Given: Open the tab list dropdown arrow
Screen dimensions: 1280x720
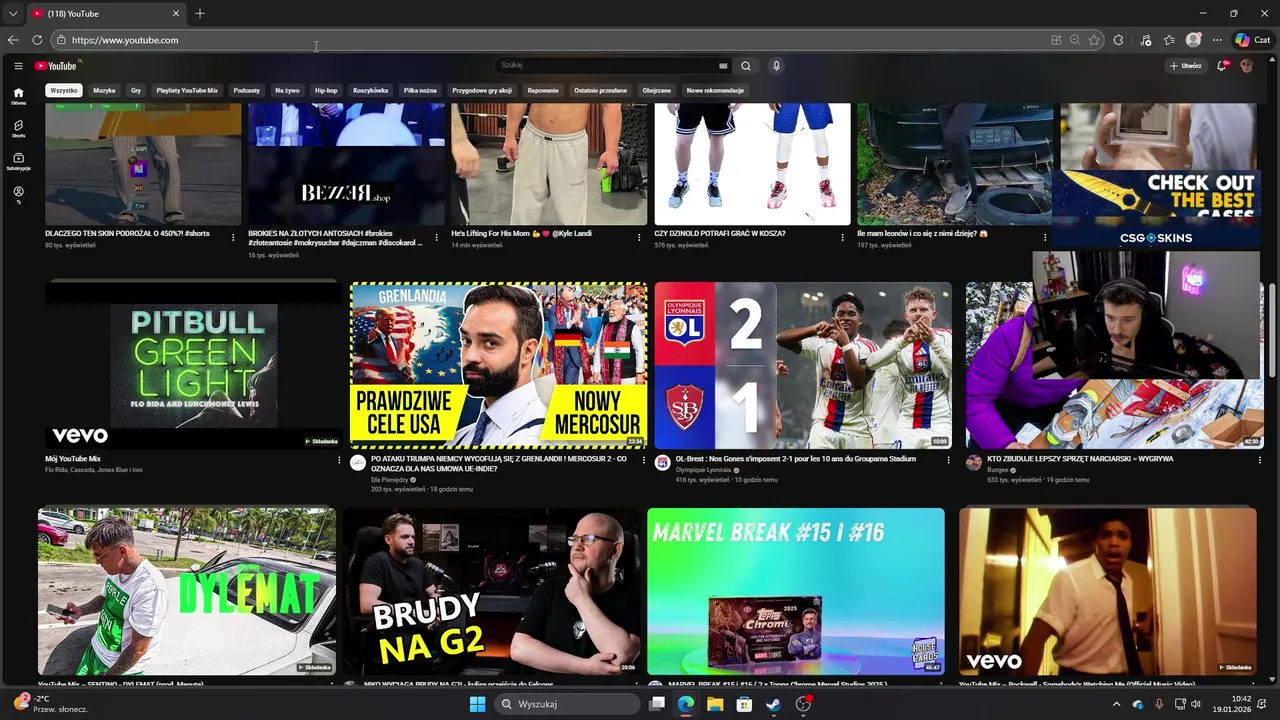Looking at the screenshot, I should pyautogui.click(x=13, y=14).
